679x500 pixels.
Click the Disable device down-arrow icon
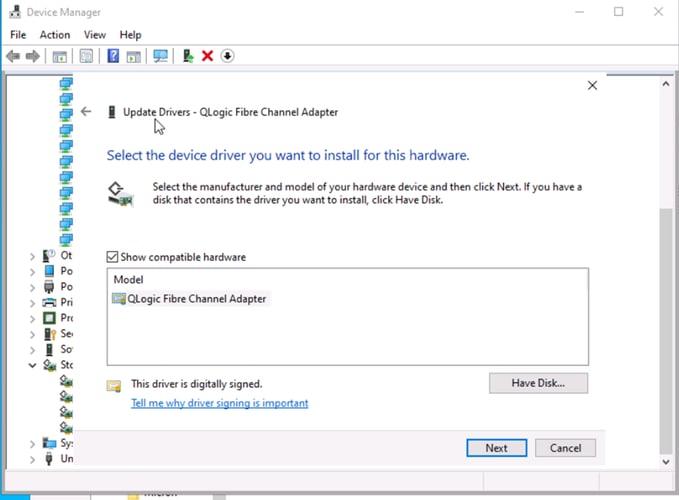point(227,56)
